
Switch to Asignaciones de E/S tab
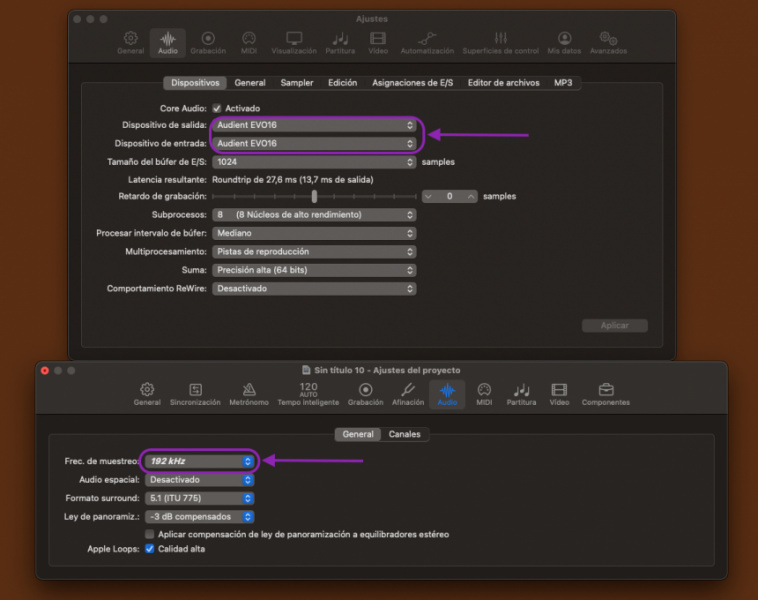click(412, 83)
